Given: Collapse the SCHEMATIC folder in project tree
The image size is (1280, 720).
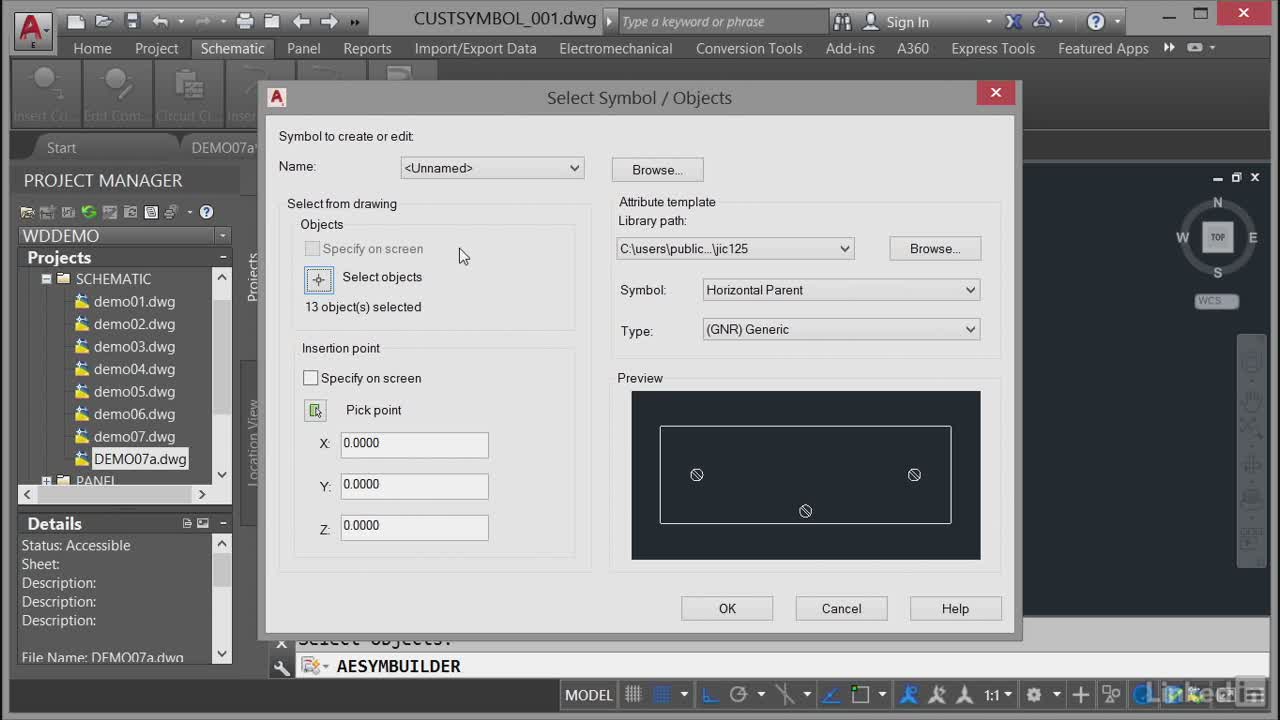Looking at the screenshot, I should [x=46, y=279].
